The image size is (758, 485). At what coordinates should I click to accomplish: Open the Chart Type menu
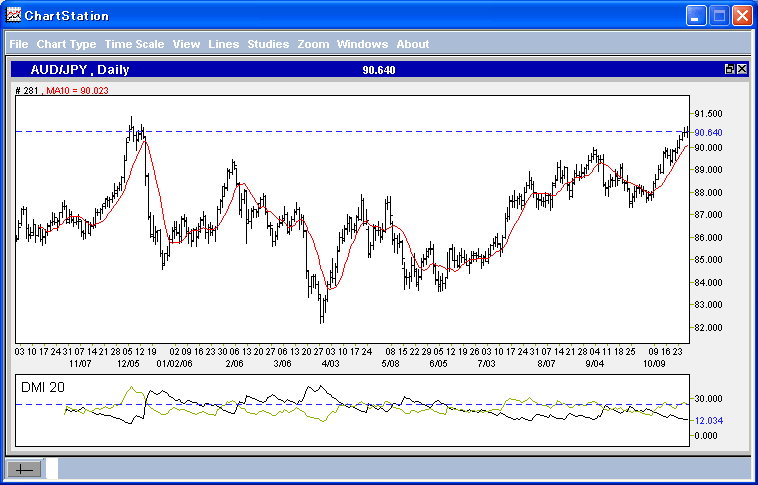coord(66,44)
